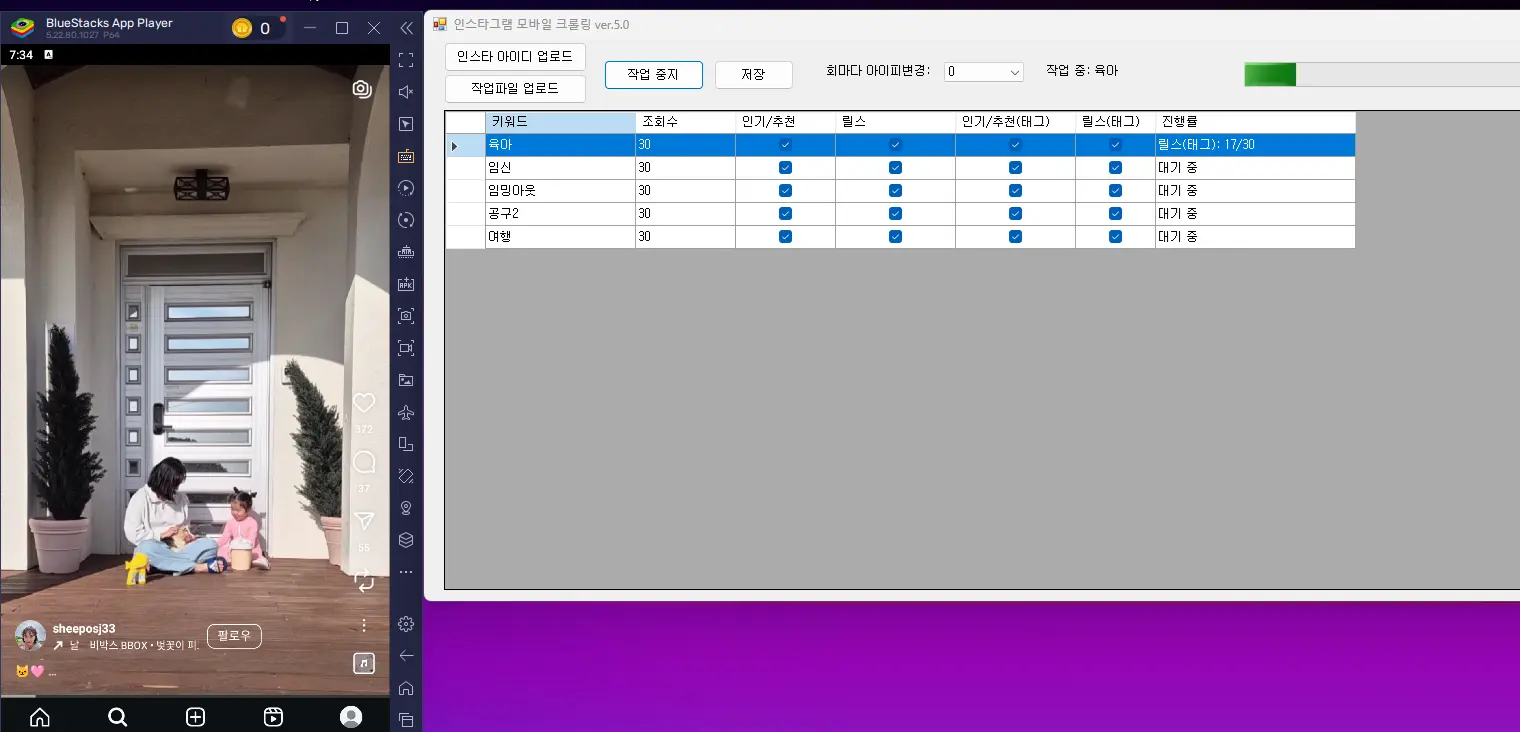The height and width of the screenshot is (732, 1520).
Task: Open the screen recorder sidebar icon
Action: coord(405,348)
